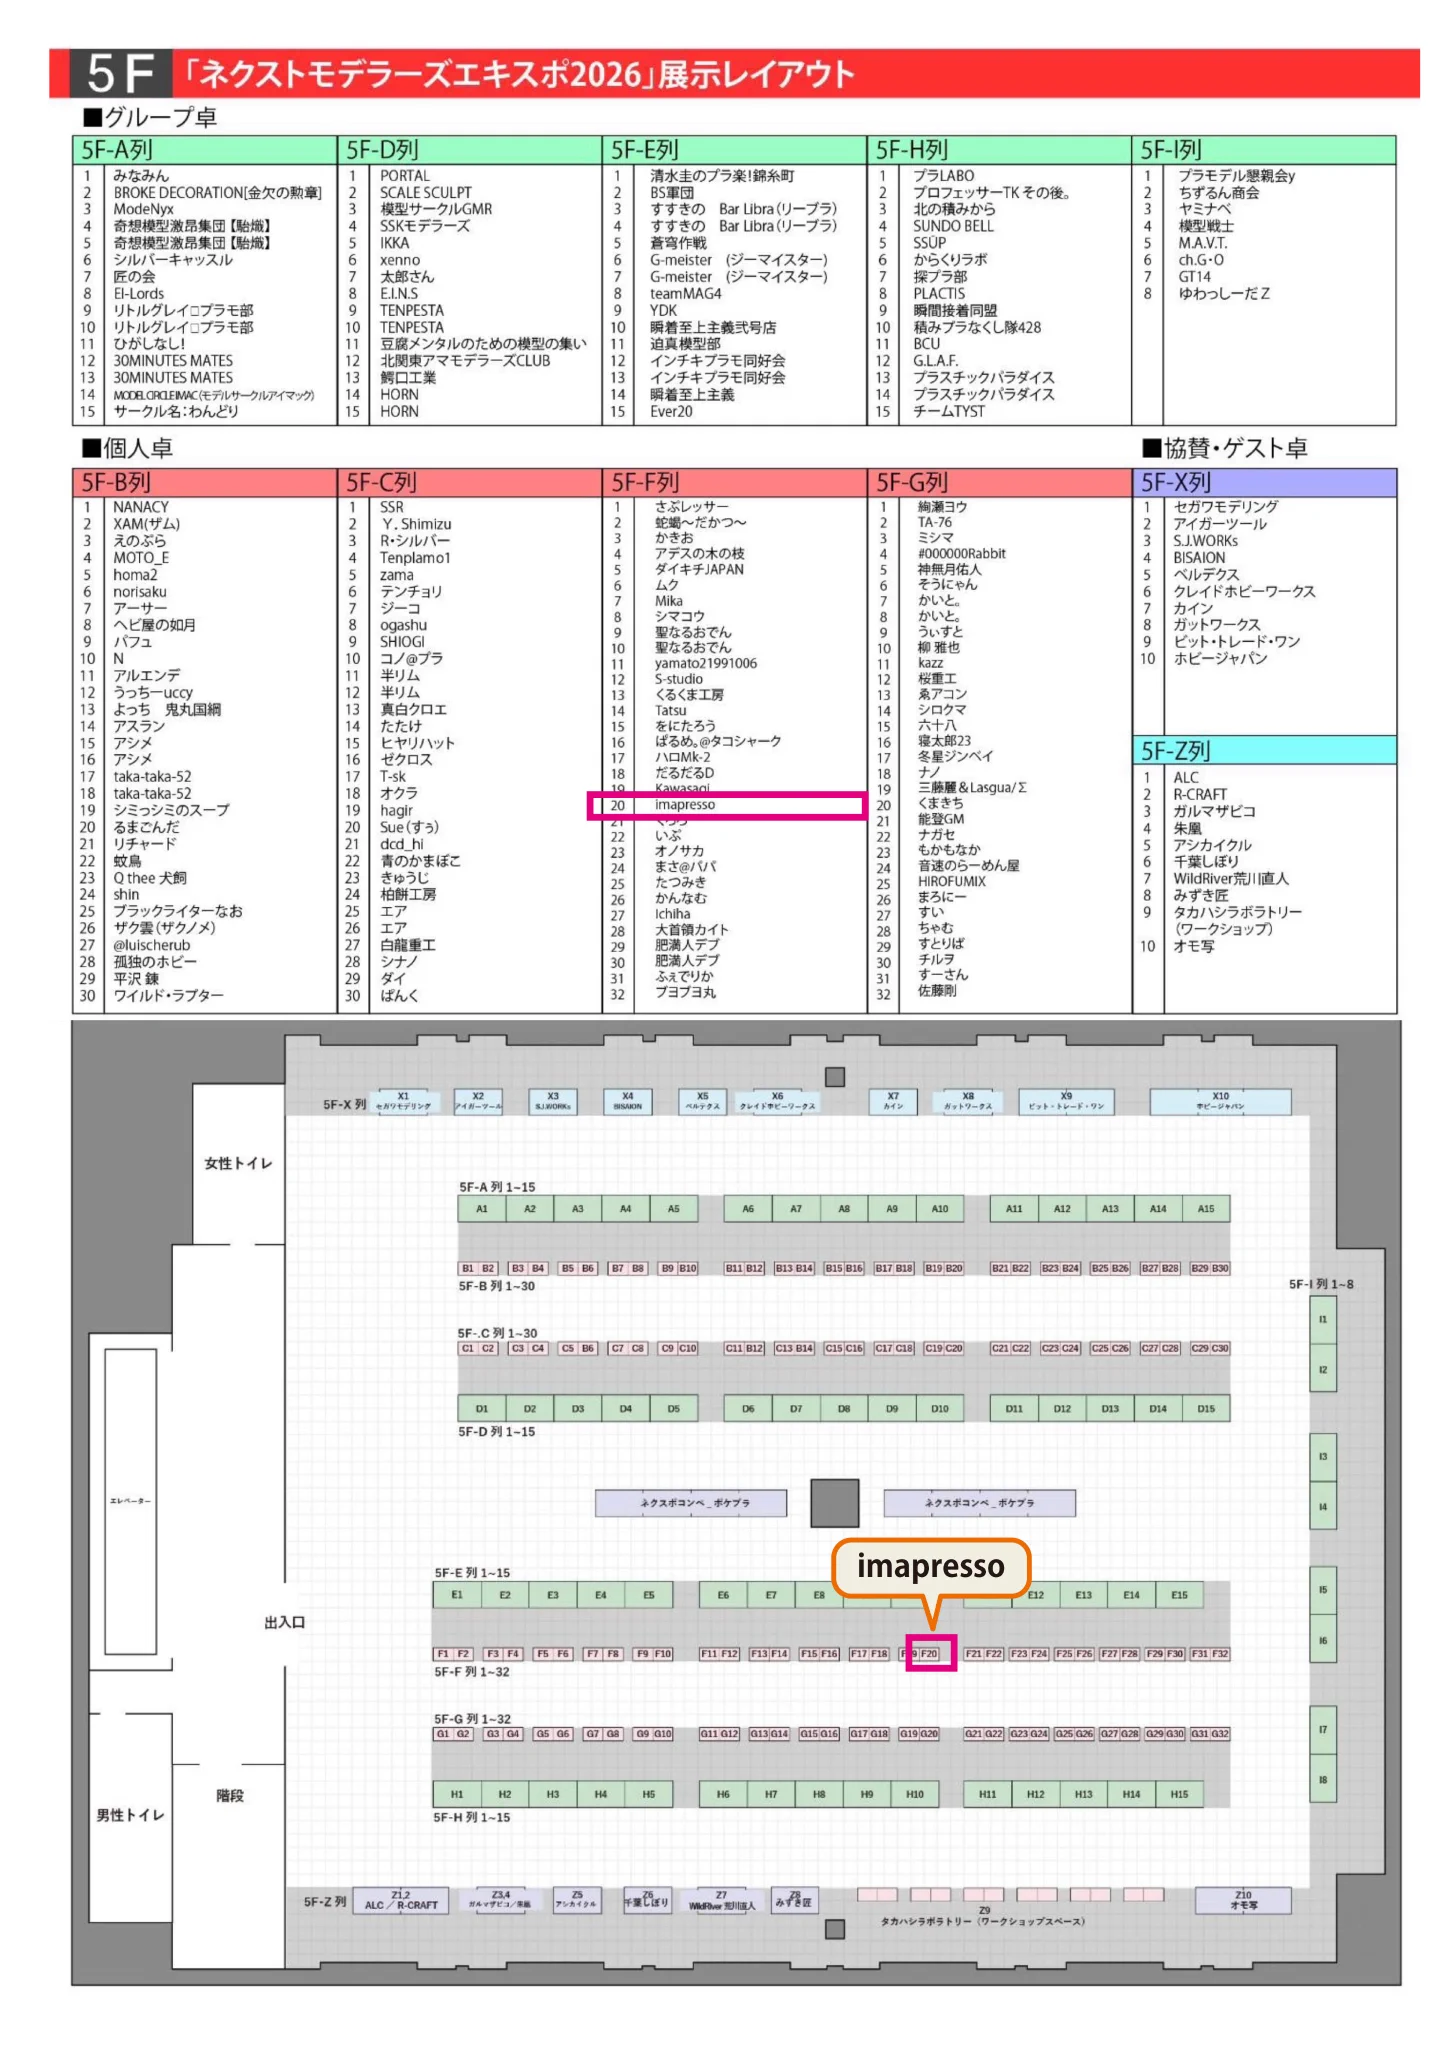Screen dimensions: 1448x2048
Task: Click the ■グループ卓 section heading
Action: coord(150,117)
